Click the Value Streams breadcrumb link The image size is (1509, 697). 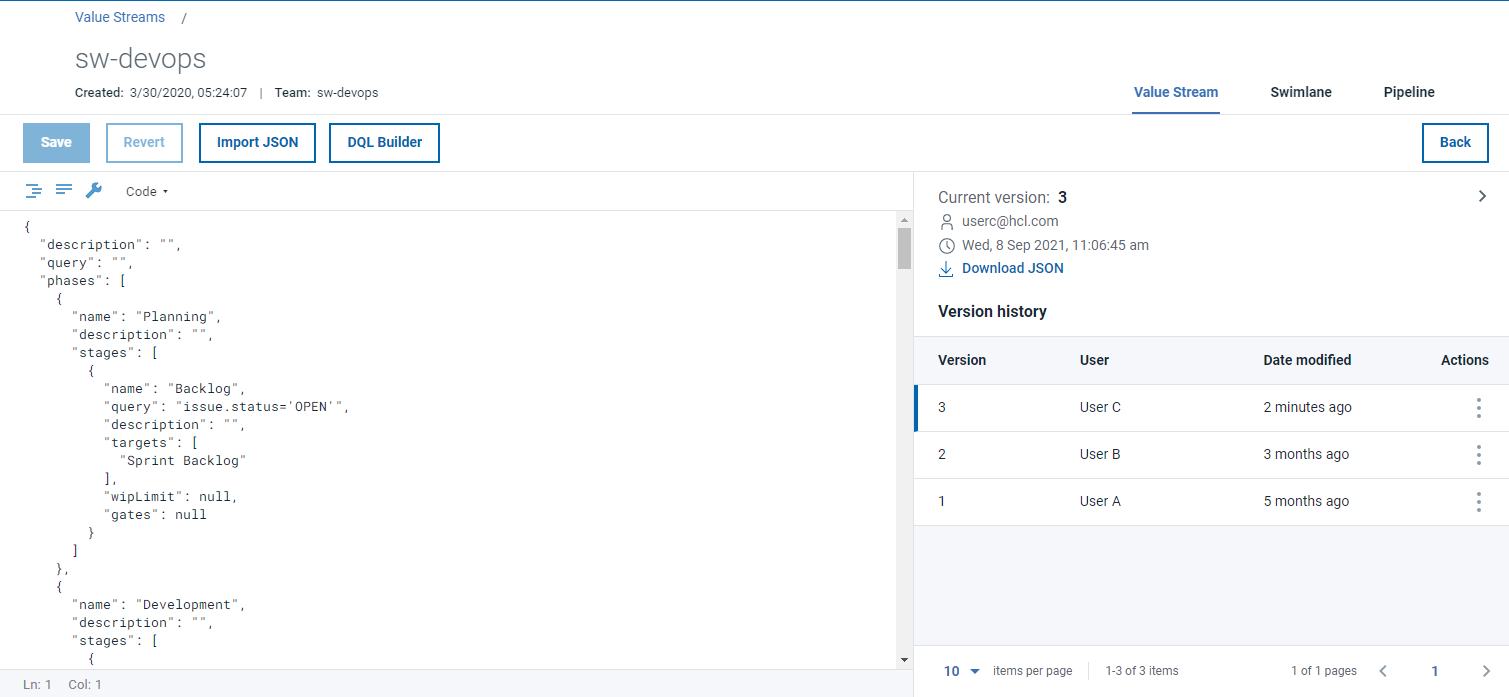120,17
